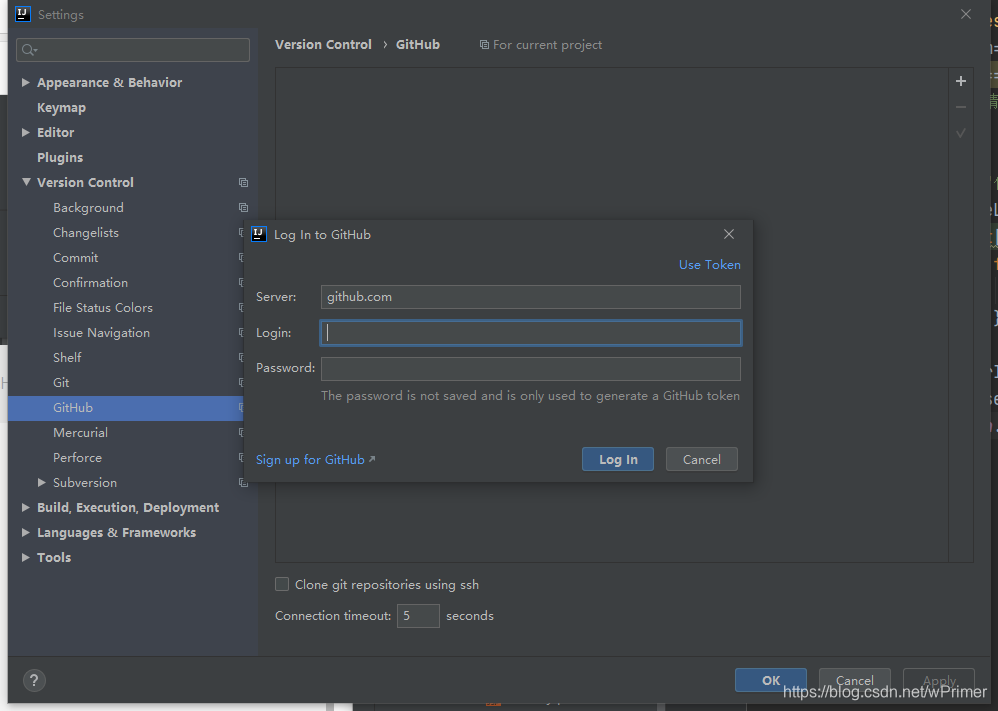Collapse the Version Control section
Viewport: 998px width, 711px height.
tap(25, 182)
